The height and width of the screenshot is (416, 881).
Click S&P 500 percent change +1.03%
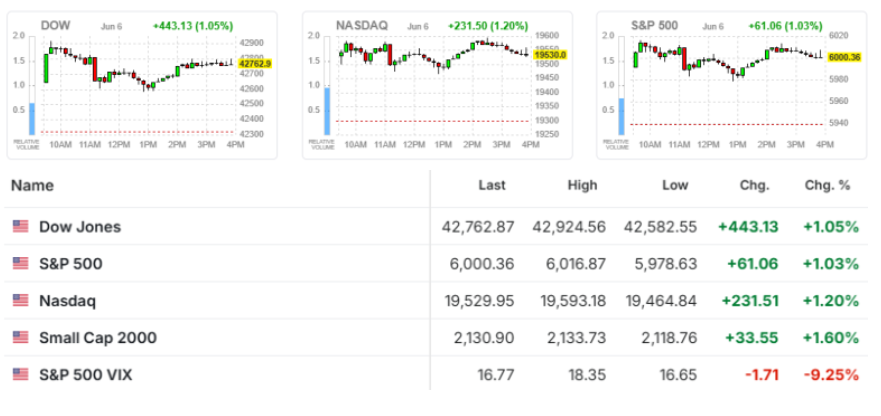831,264
